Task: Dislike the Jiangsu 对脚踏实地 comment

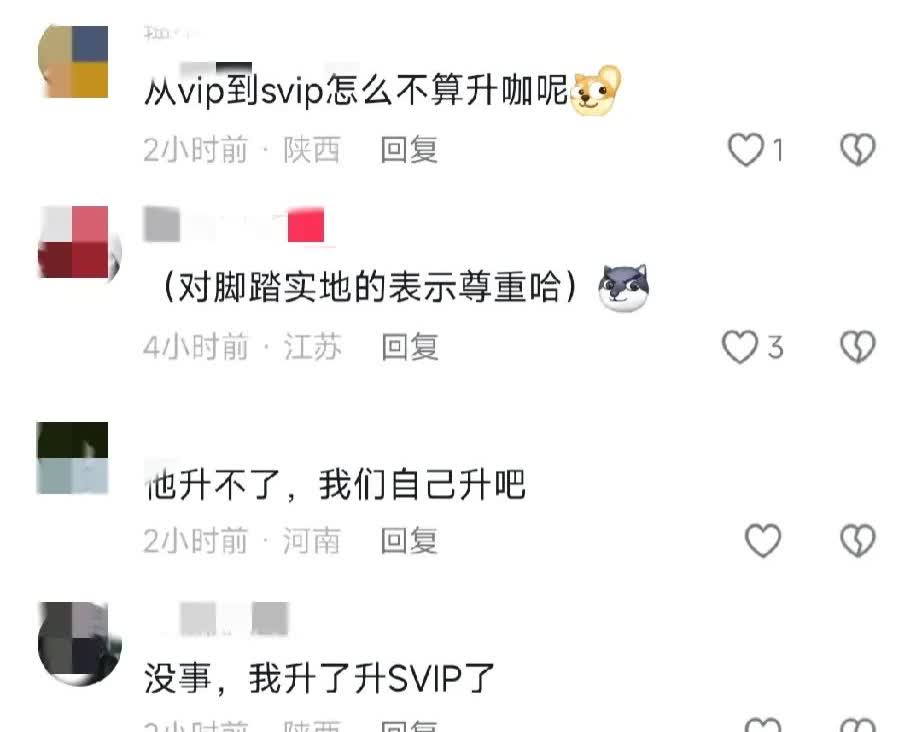Action: pos(858,347)
